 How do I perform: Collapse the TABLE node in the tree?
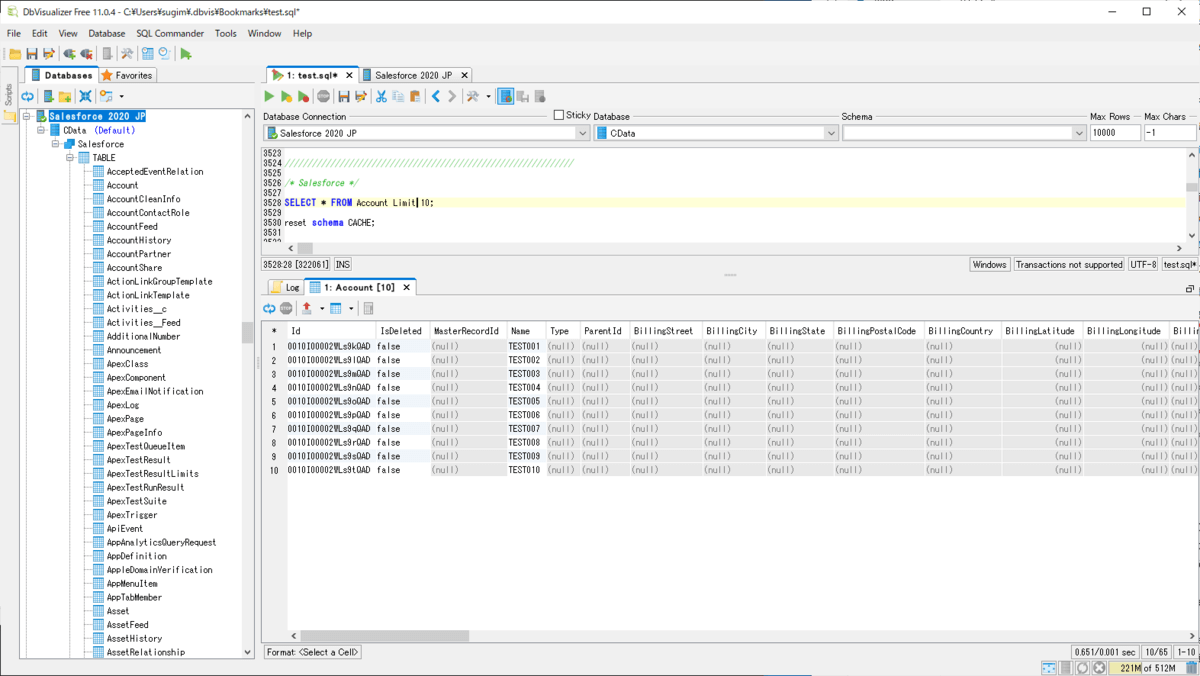coord(71,158)
